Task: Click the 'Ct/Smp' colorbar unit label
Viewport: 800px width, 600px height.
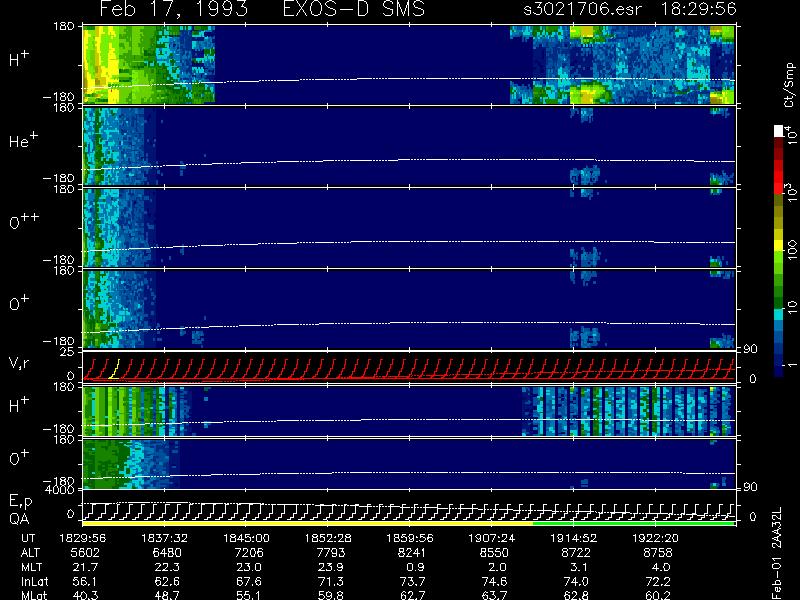Action: pyautogui.click(x=789, y=85)
